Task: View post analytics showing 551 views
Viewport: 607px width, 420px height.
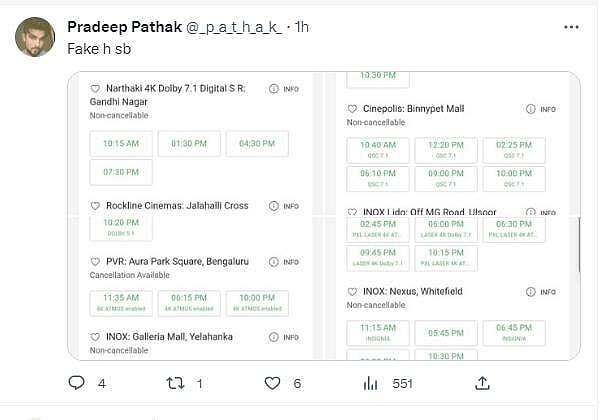Action: pos(371,383)
